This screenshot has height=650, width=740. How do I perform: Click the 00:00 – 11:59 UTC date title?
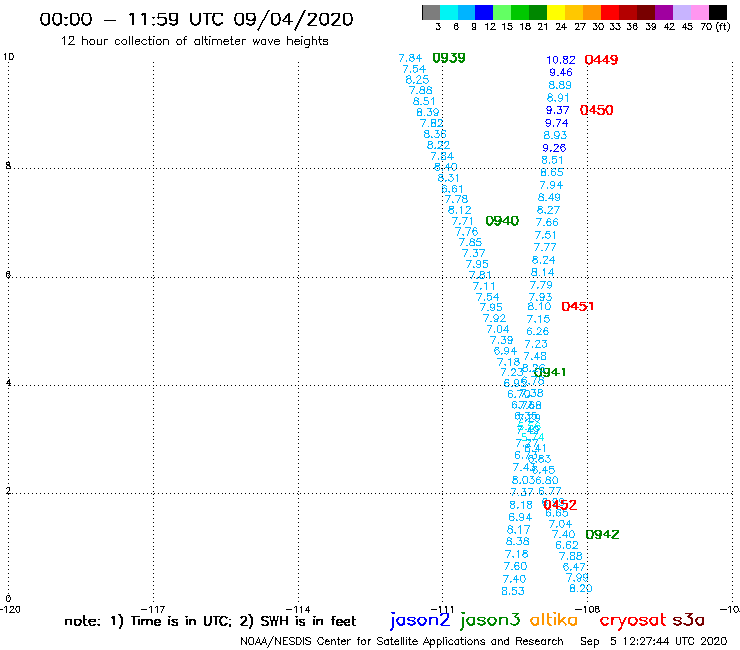coord(196,19)
